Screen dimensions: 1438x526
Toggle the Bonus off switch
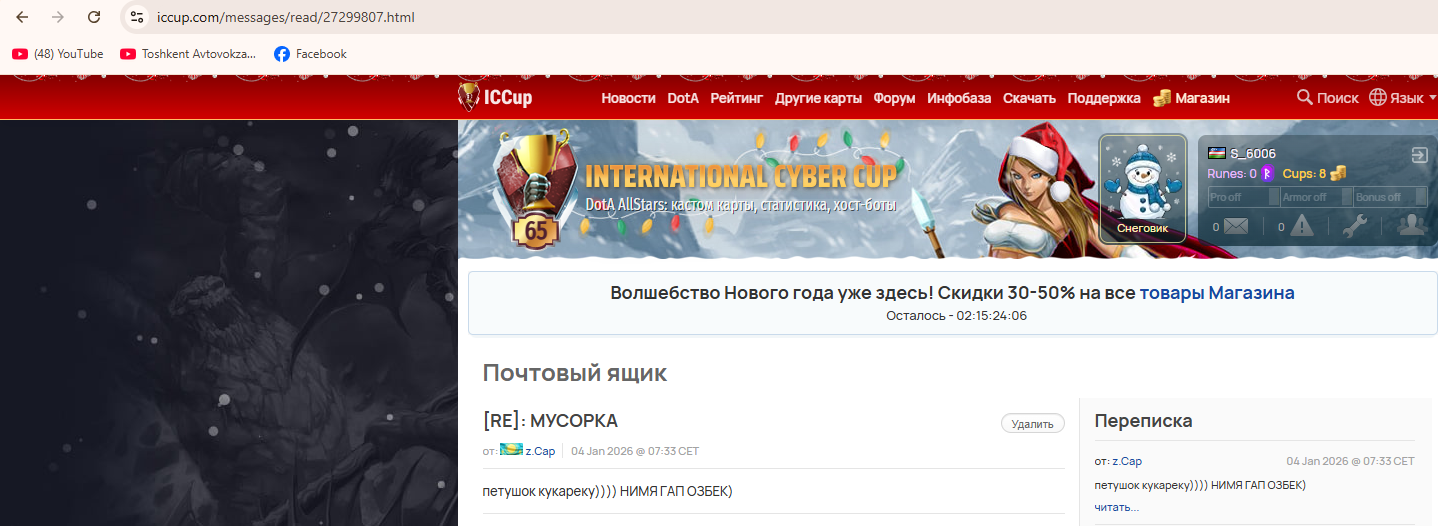[x=1391, y=197]
